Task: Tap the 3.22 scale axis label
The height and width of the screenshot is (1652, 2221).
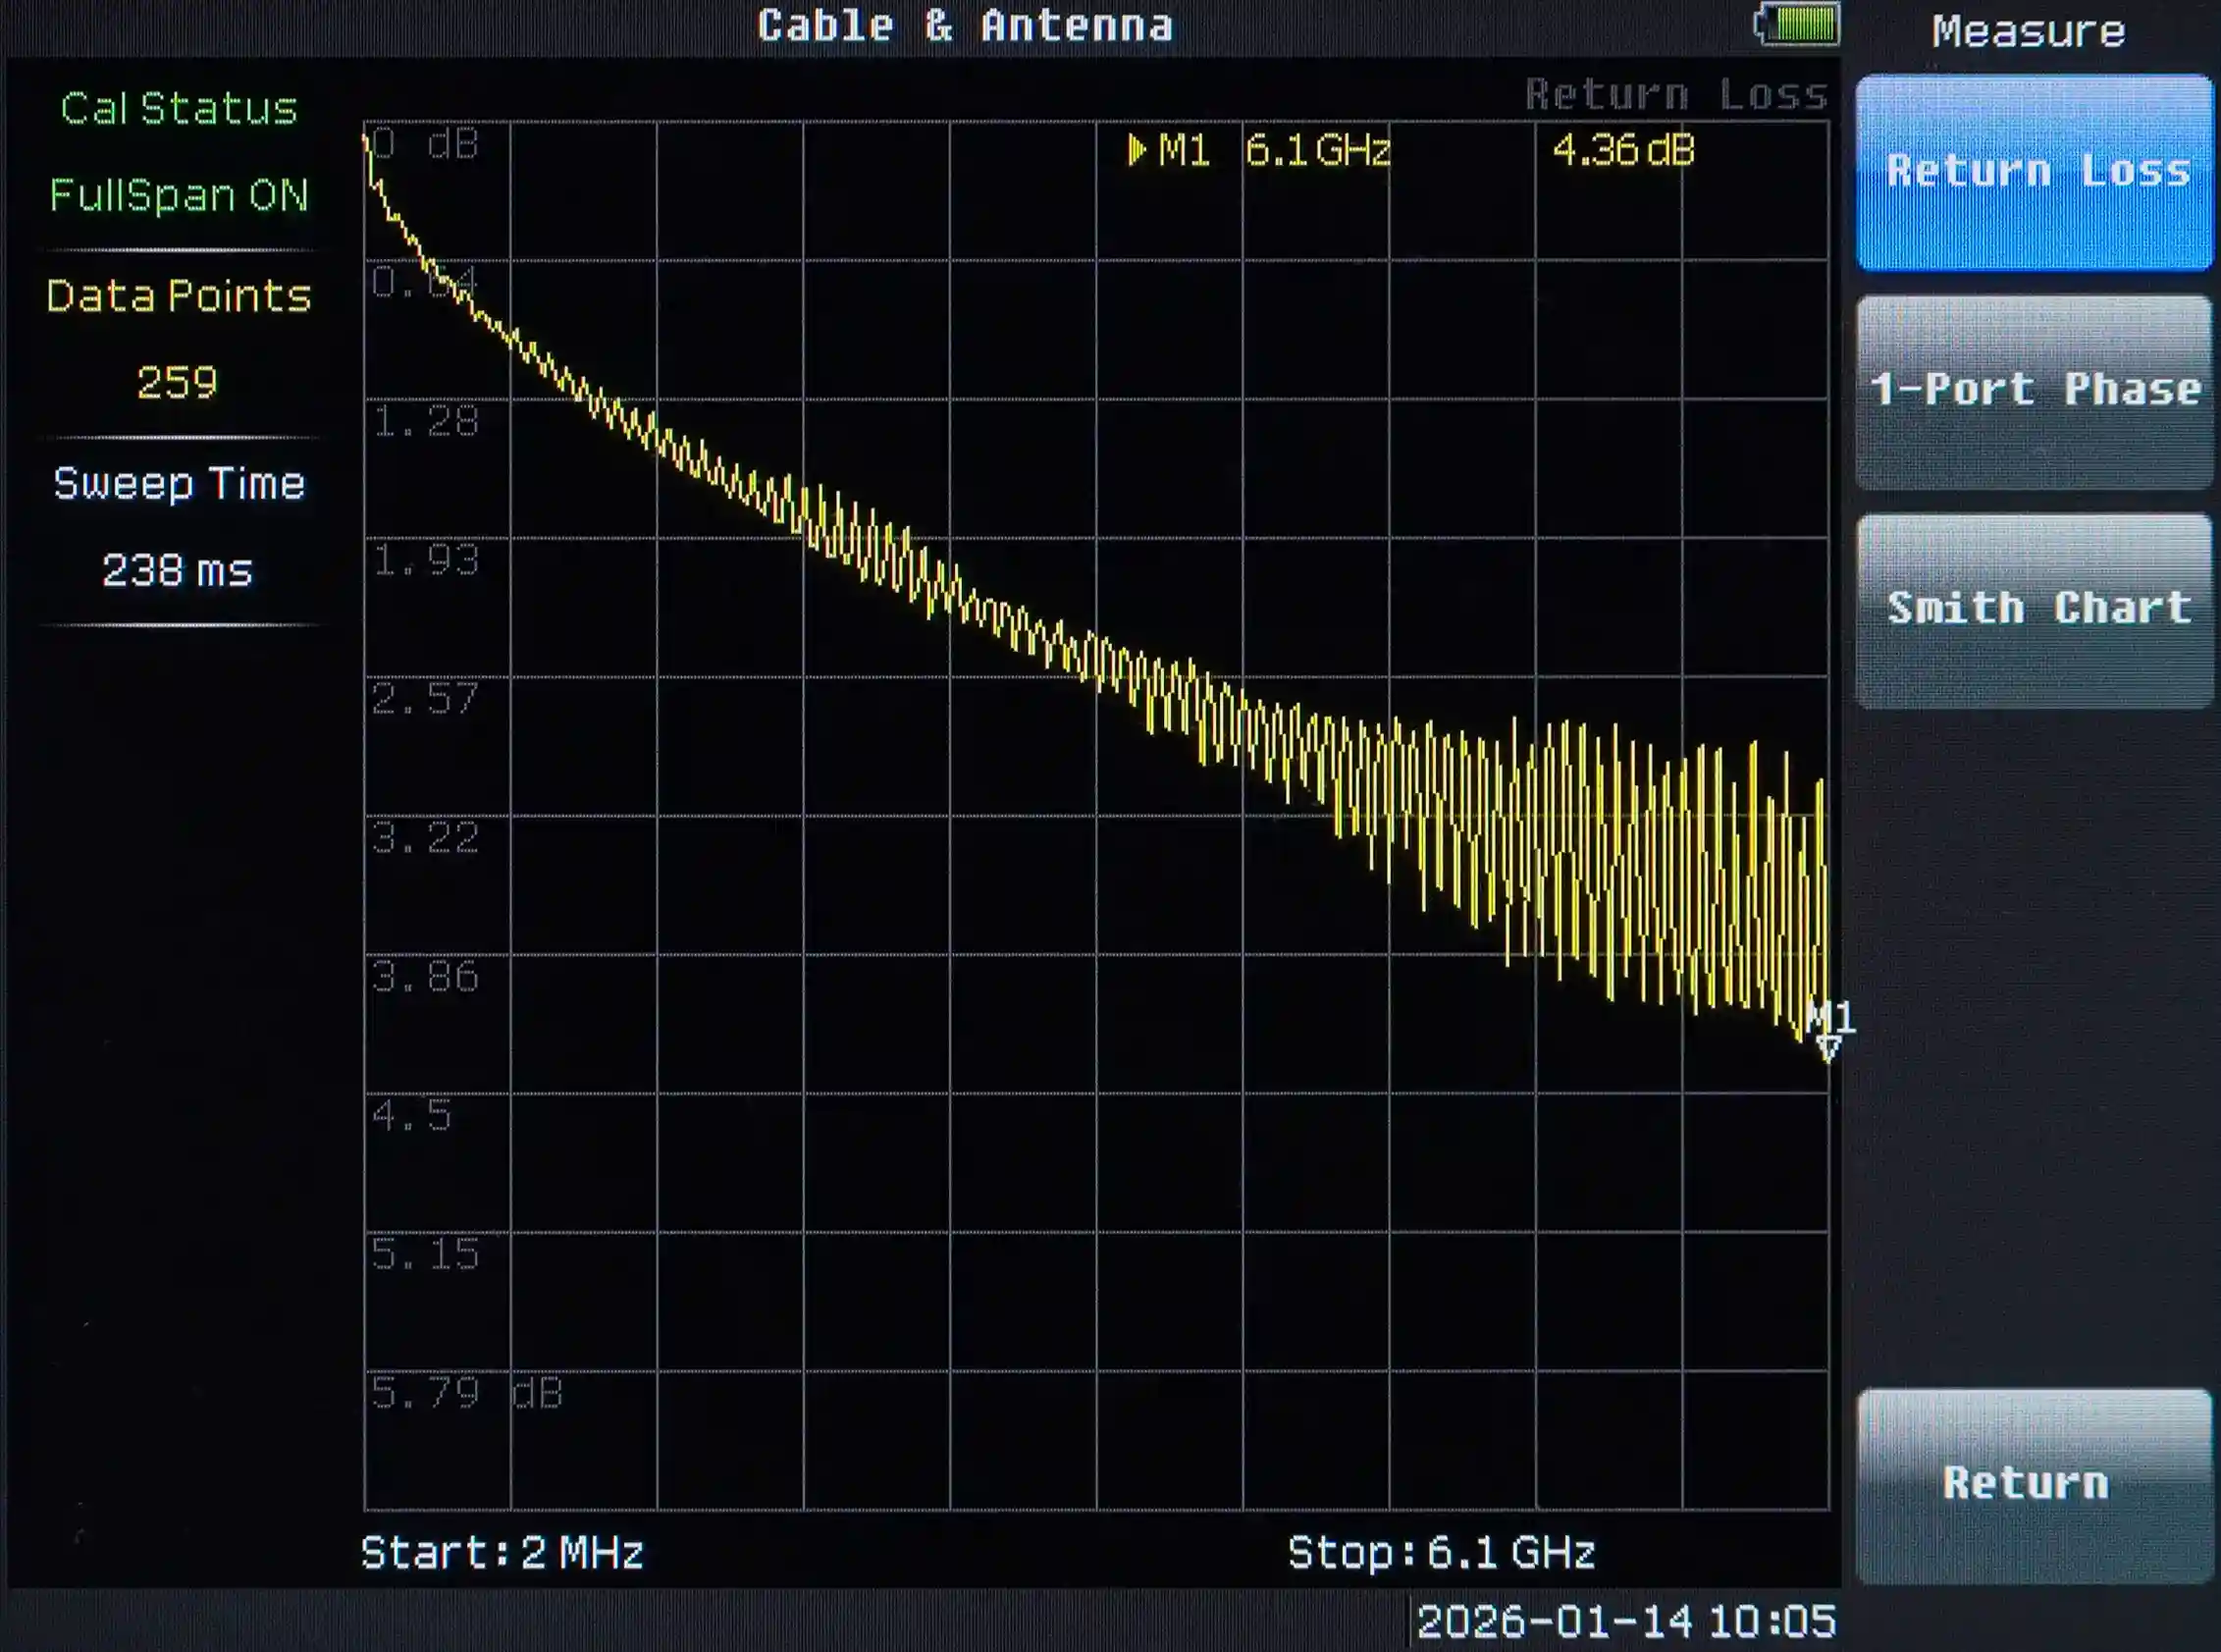Action: coord(425,837)
